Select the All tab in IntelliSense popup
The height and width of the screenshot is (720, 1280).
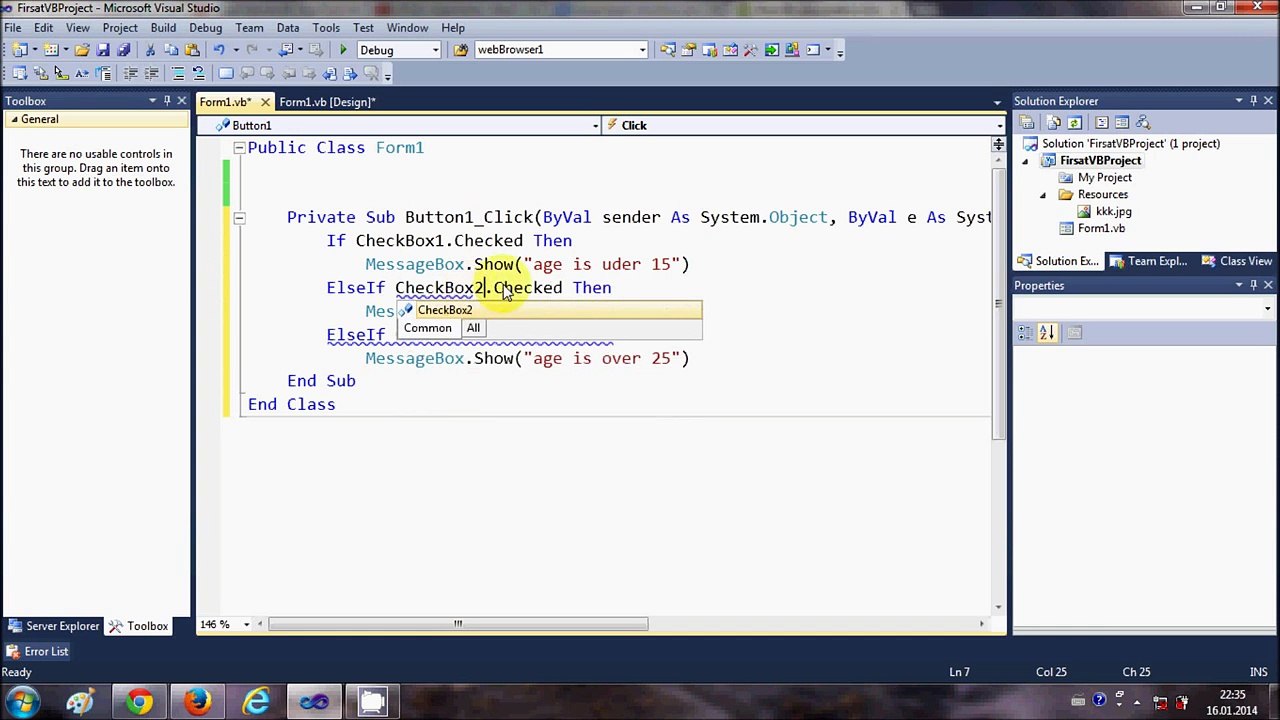point(473,328)
